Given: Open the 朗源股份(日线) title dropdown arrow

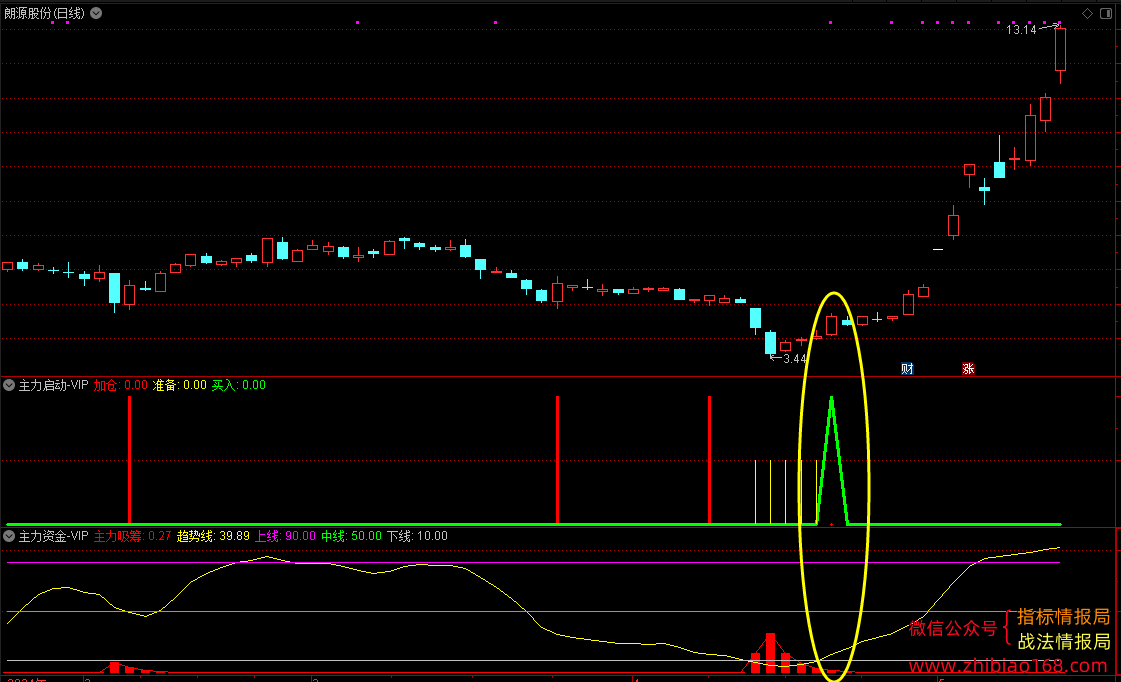Looking at the screenshot, I should click(96, 13).
